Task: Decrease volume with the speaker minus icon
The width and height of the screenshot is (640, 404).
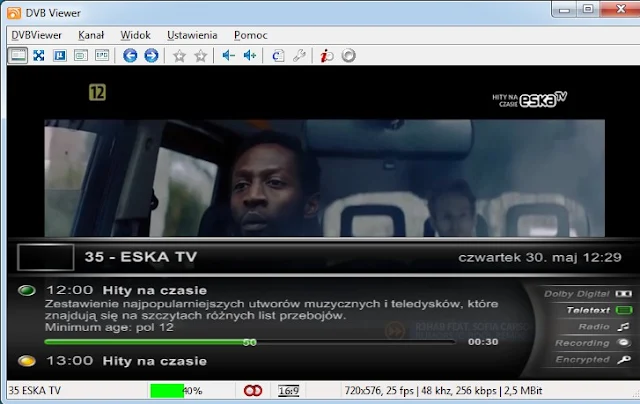Action: click(x=229, y=55)
